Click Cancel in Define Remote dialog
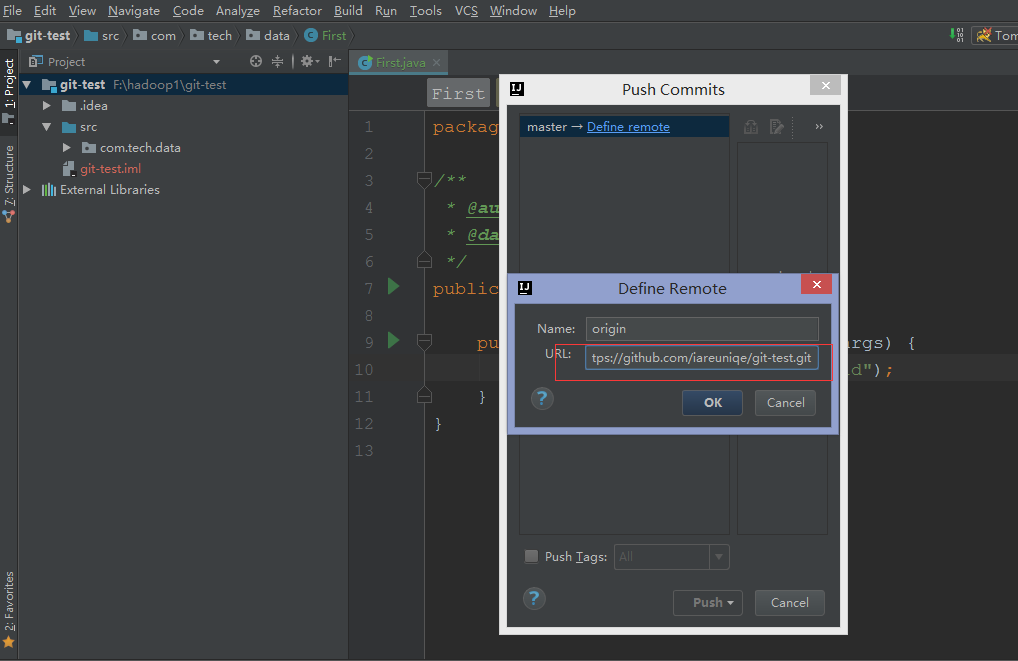 (786, 403)
